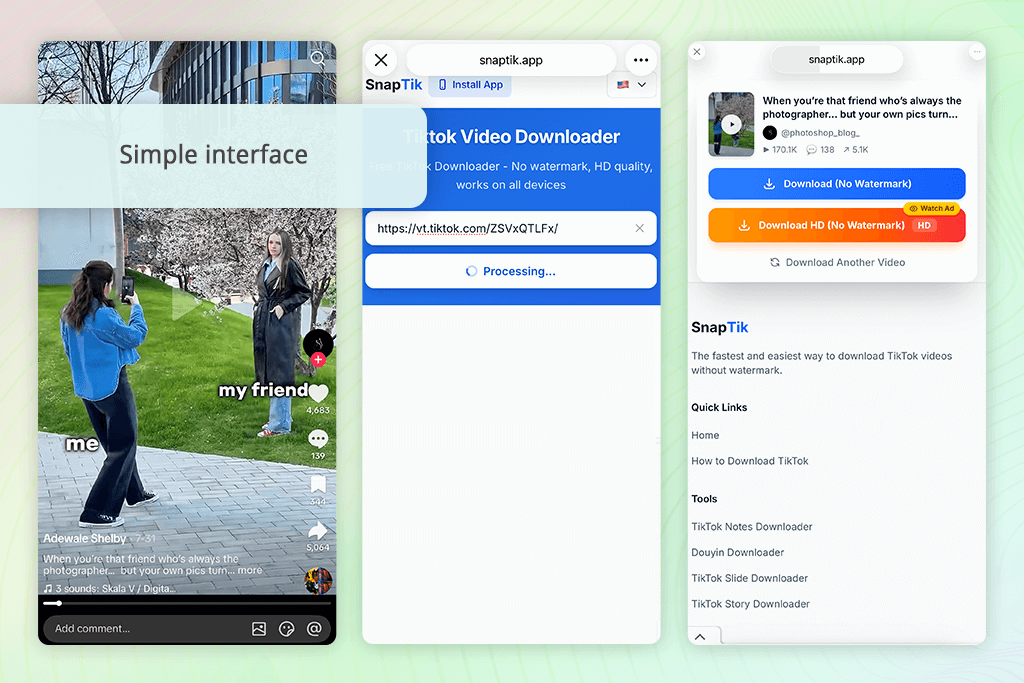Click Add comment text field
Image resolution: width=1024 pixels, height=683 pixels.
(x=187, y=629)
